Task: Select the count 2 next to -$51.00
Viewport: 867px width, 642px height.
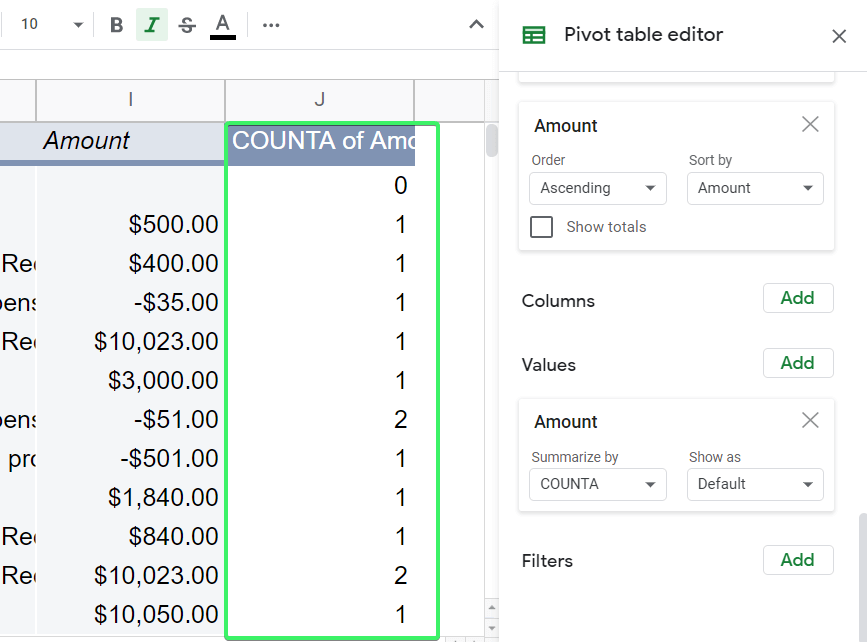Action: click(x=320, y=419)
